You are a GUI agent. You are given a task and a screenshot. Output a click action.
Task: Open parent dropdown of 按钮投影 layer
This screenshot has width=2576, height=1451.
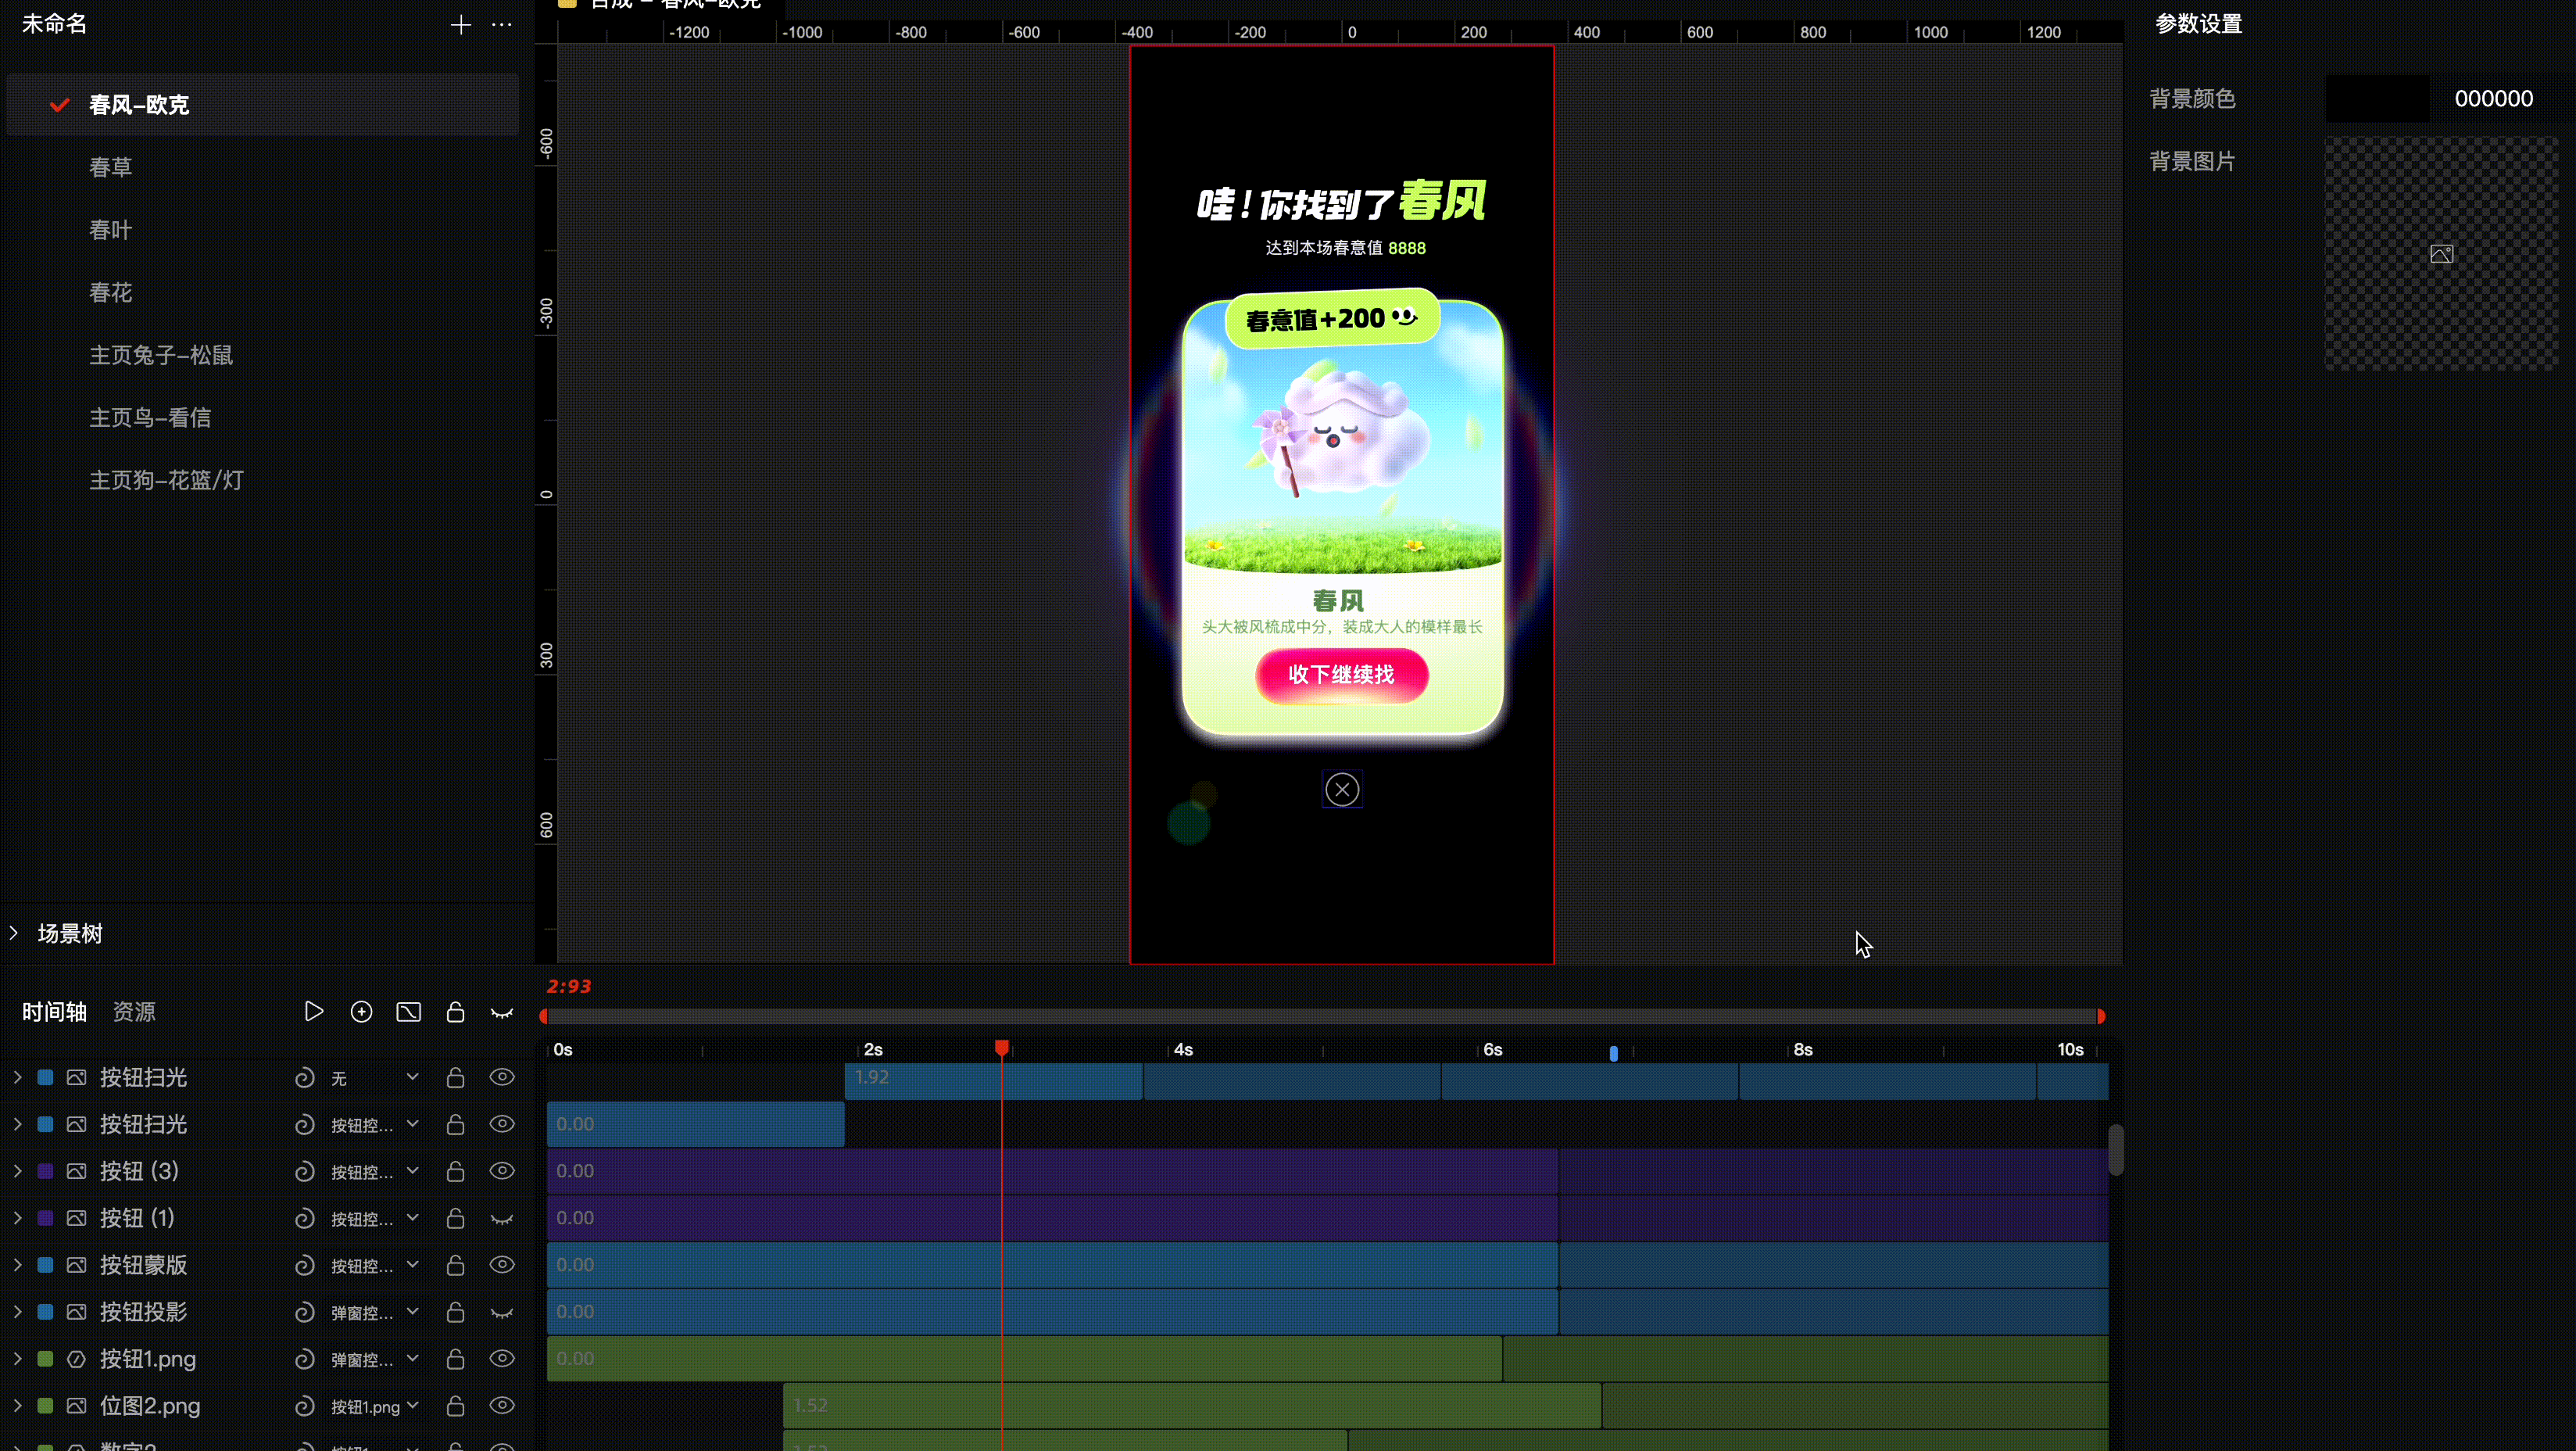pyautogui.click(x=375, y=1312)
